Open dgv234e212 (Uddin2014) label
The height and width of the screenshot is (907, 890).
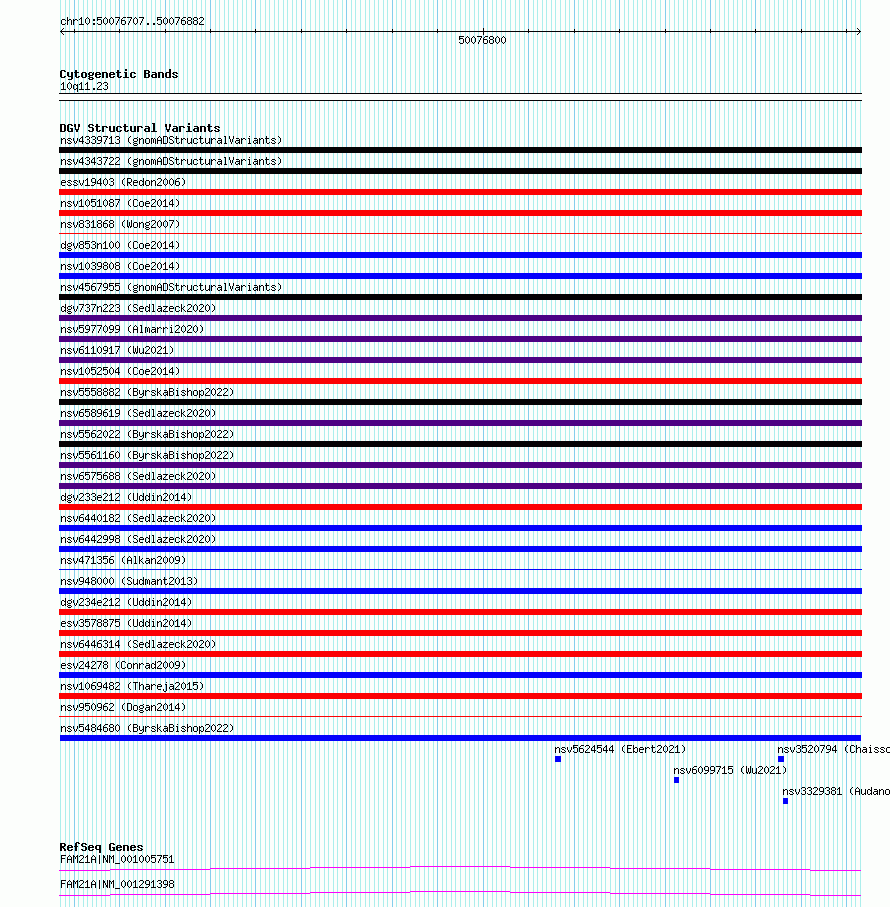(x=126, y=602)
